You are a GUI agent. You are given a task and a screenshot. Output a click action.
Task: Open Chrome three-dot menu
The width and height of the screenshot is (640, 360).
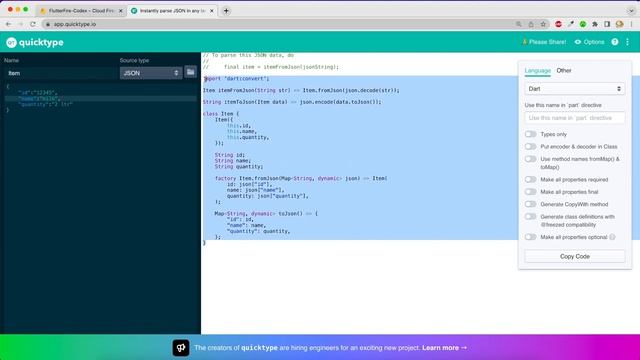[631, 24]
